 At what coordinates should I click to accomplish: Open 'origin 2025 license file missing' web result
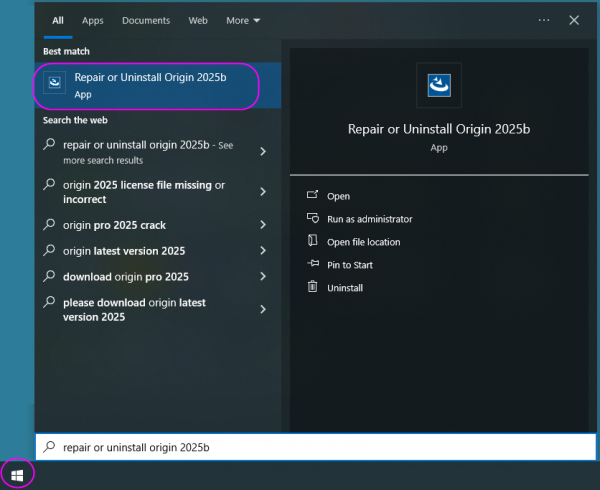pyautogui.click(x=143, y=191)
